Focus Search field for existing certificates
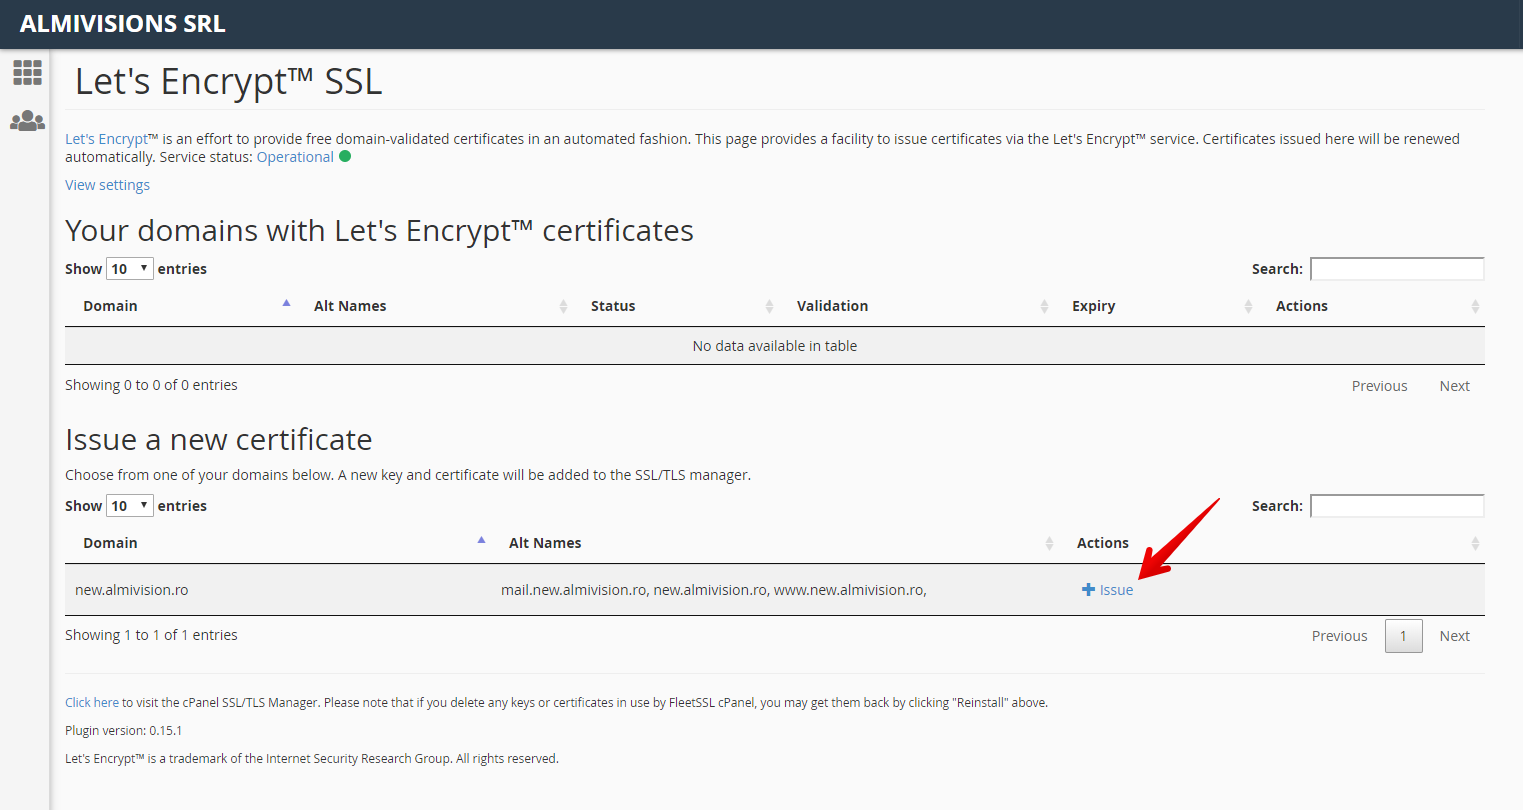 (x=1397, y=269)
